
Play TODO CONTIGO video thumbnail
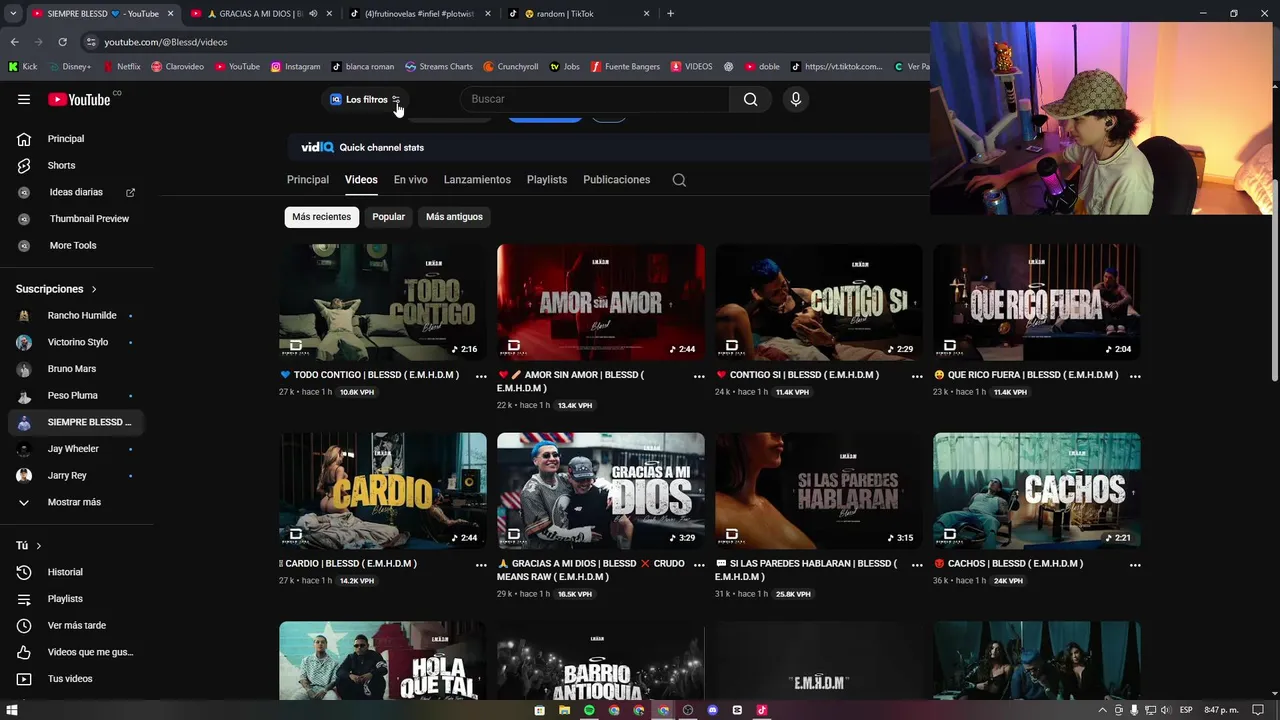383,302
